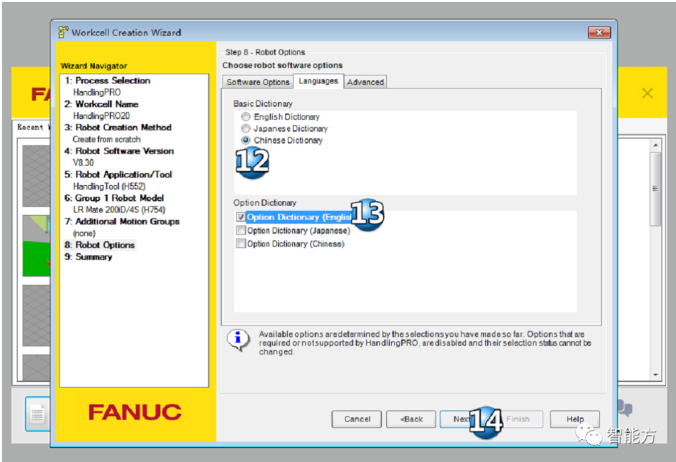Select step 8: Robot Options in navigator

100,245
